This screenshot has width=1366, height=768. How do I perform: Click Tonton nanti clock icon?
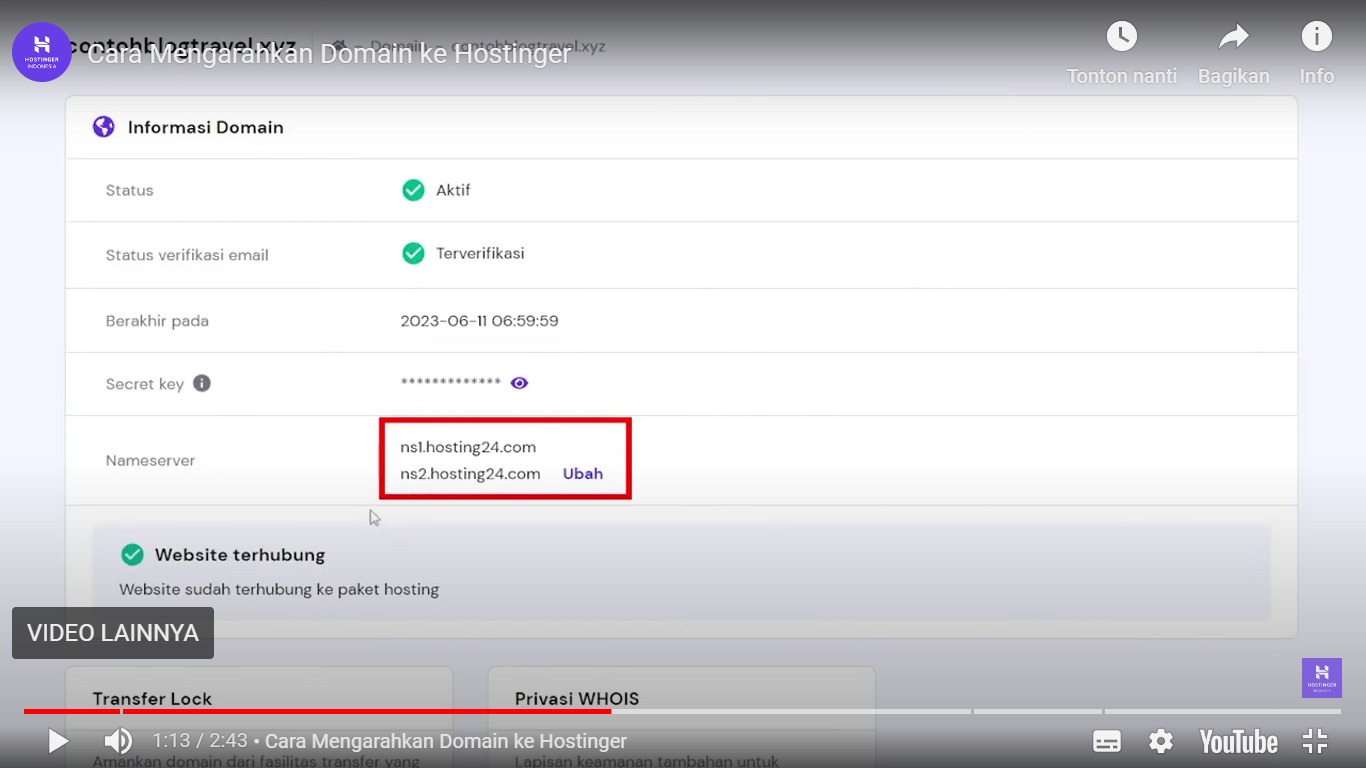tap(1121, 37)
